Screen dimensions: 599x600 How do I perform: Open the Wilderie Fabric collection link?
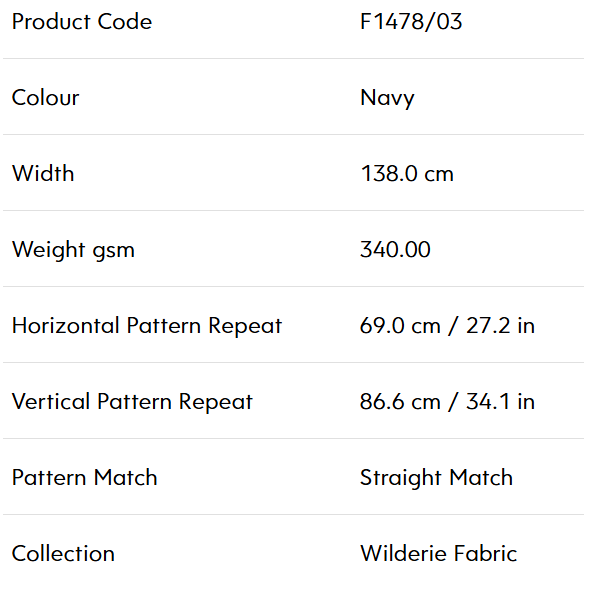point(439,554)
